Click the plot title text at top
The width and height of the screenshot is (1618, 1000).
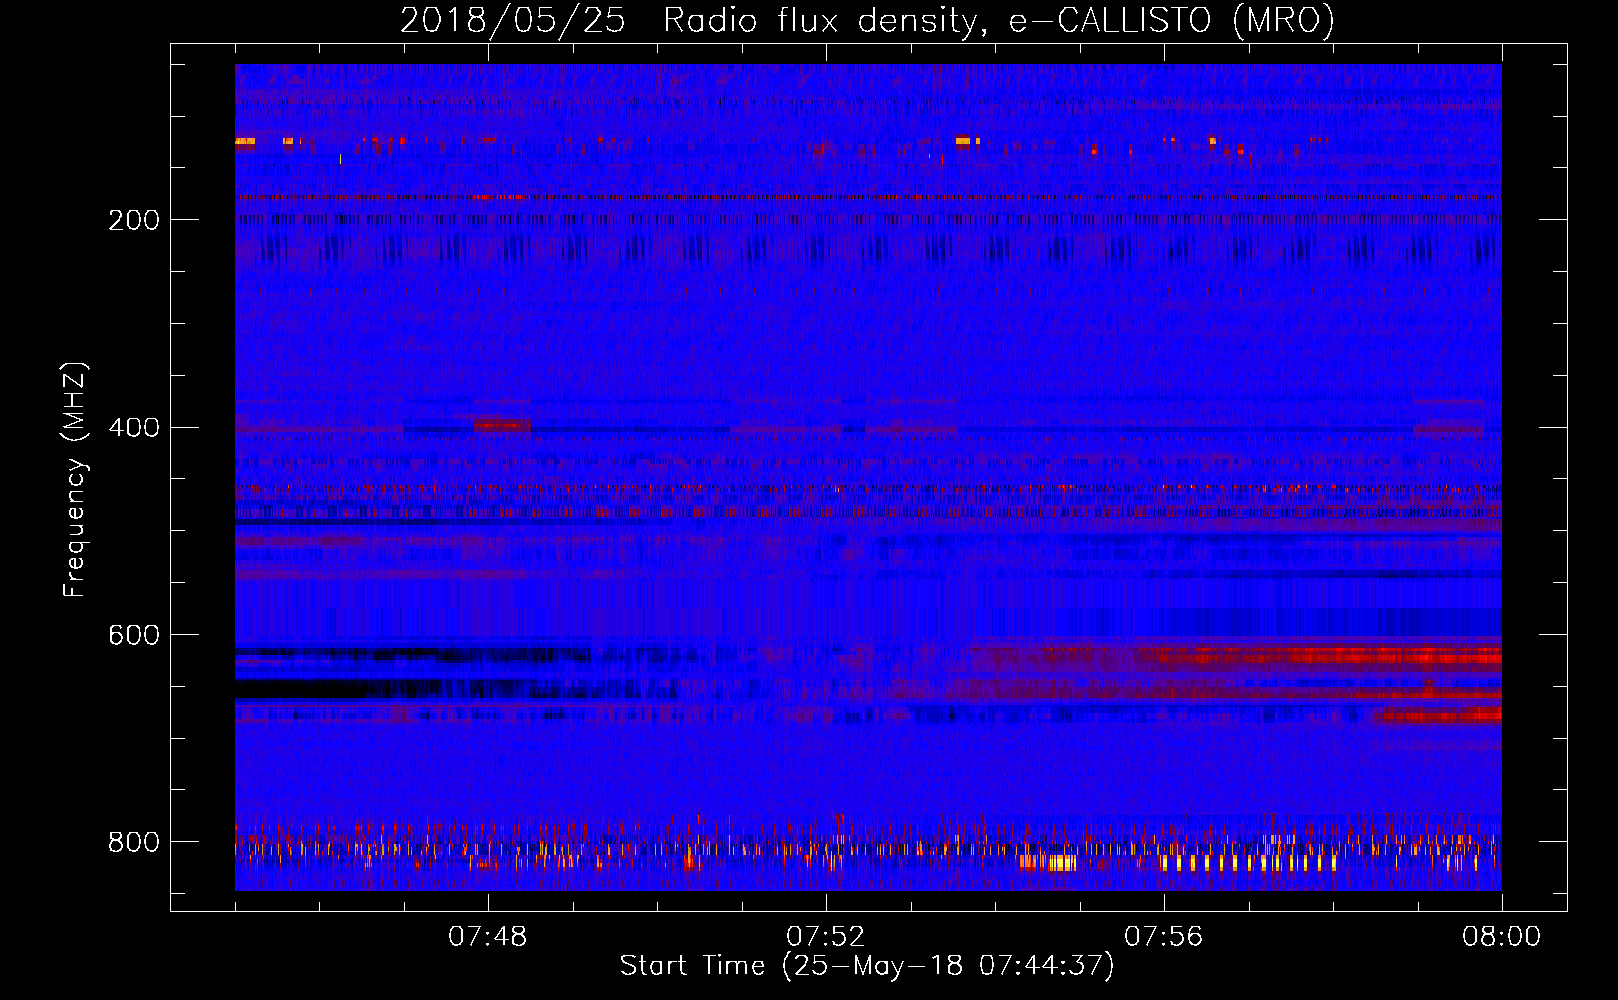(867, 20)
